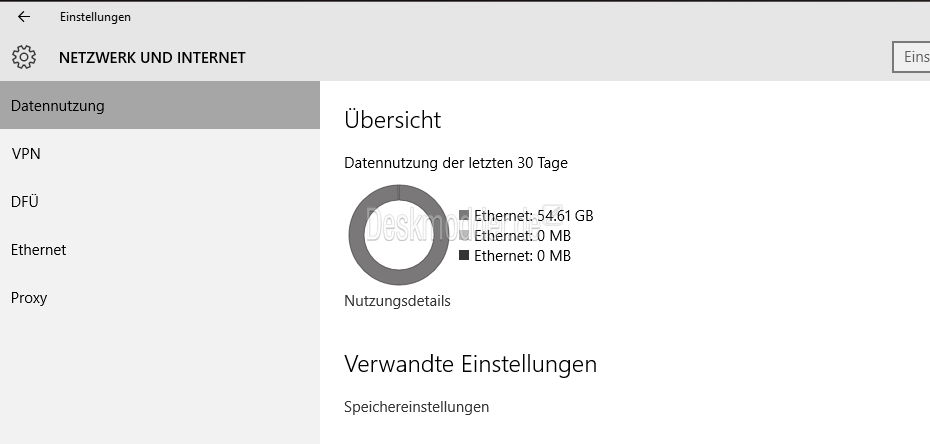Click the settings gear icon
930x444 pixels.
click(24, 58)
